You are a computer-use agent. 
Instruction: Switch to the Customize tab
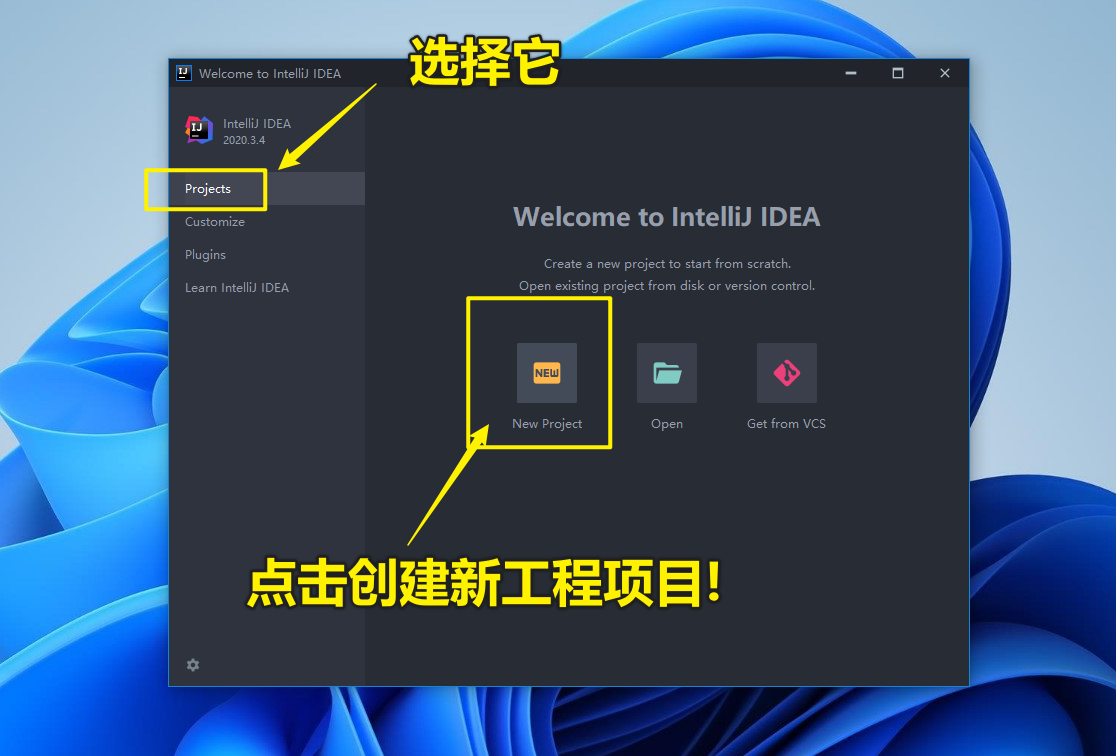(x=267, y=221)
